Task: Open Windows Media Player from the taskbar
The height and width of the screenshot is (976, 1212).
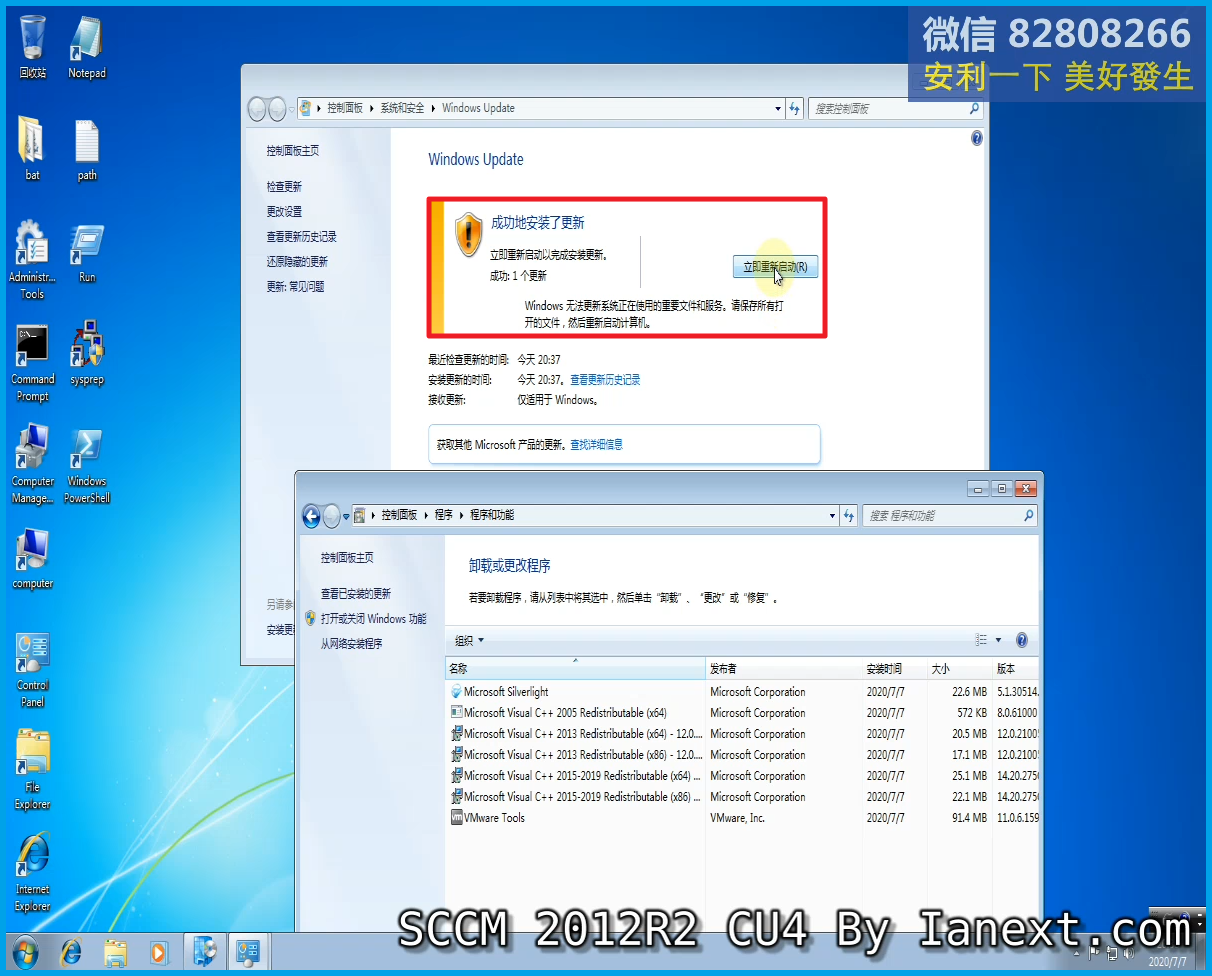Action: [x=159, y=951]
